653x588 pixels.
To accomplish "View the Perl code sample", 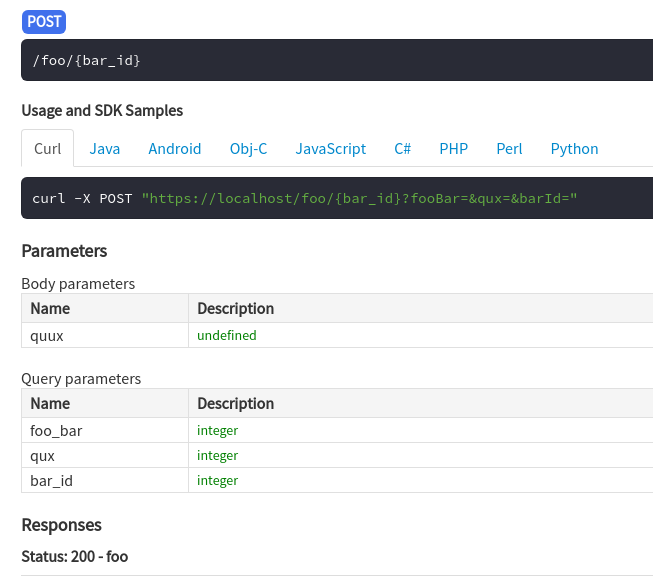I will coord(509,149).
